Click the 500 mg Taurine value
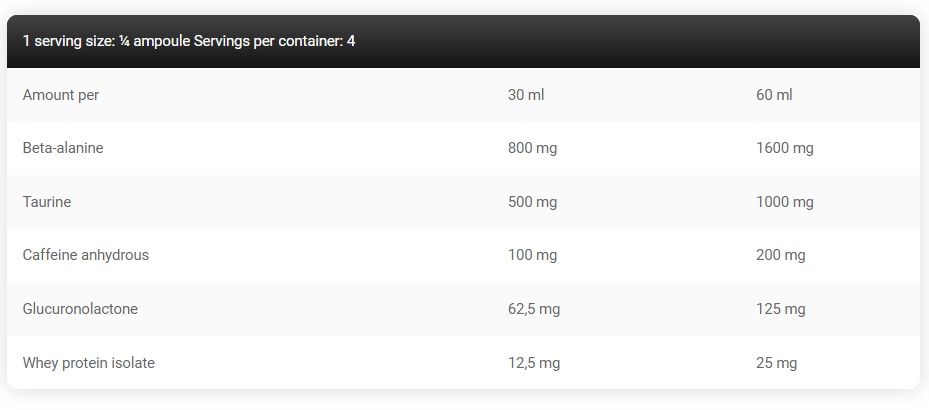 [x=532, y=202]
